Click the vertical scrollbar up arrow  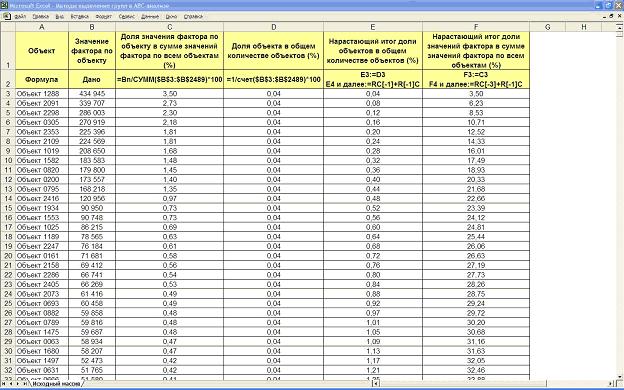click(620, 27)
